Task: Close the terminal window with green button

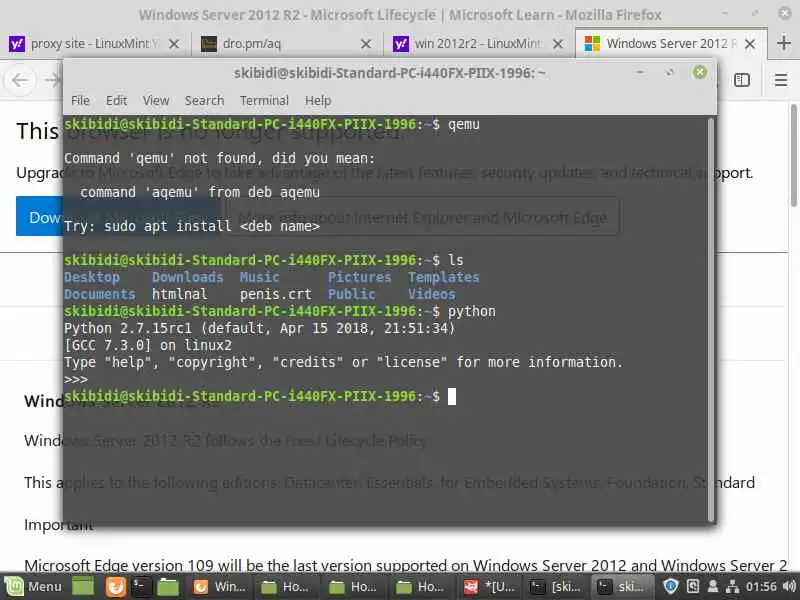Action: coord(699,72)
